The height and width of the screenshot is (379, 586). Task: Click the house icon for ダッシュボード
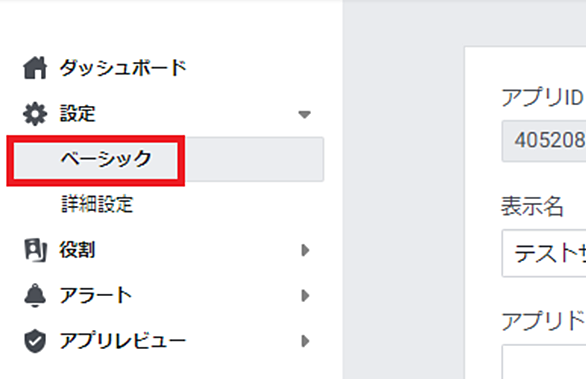(x=35, y=68)
